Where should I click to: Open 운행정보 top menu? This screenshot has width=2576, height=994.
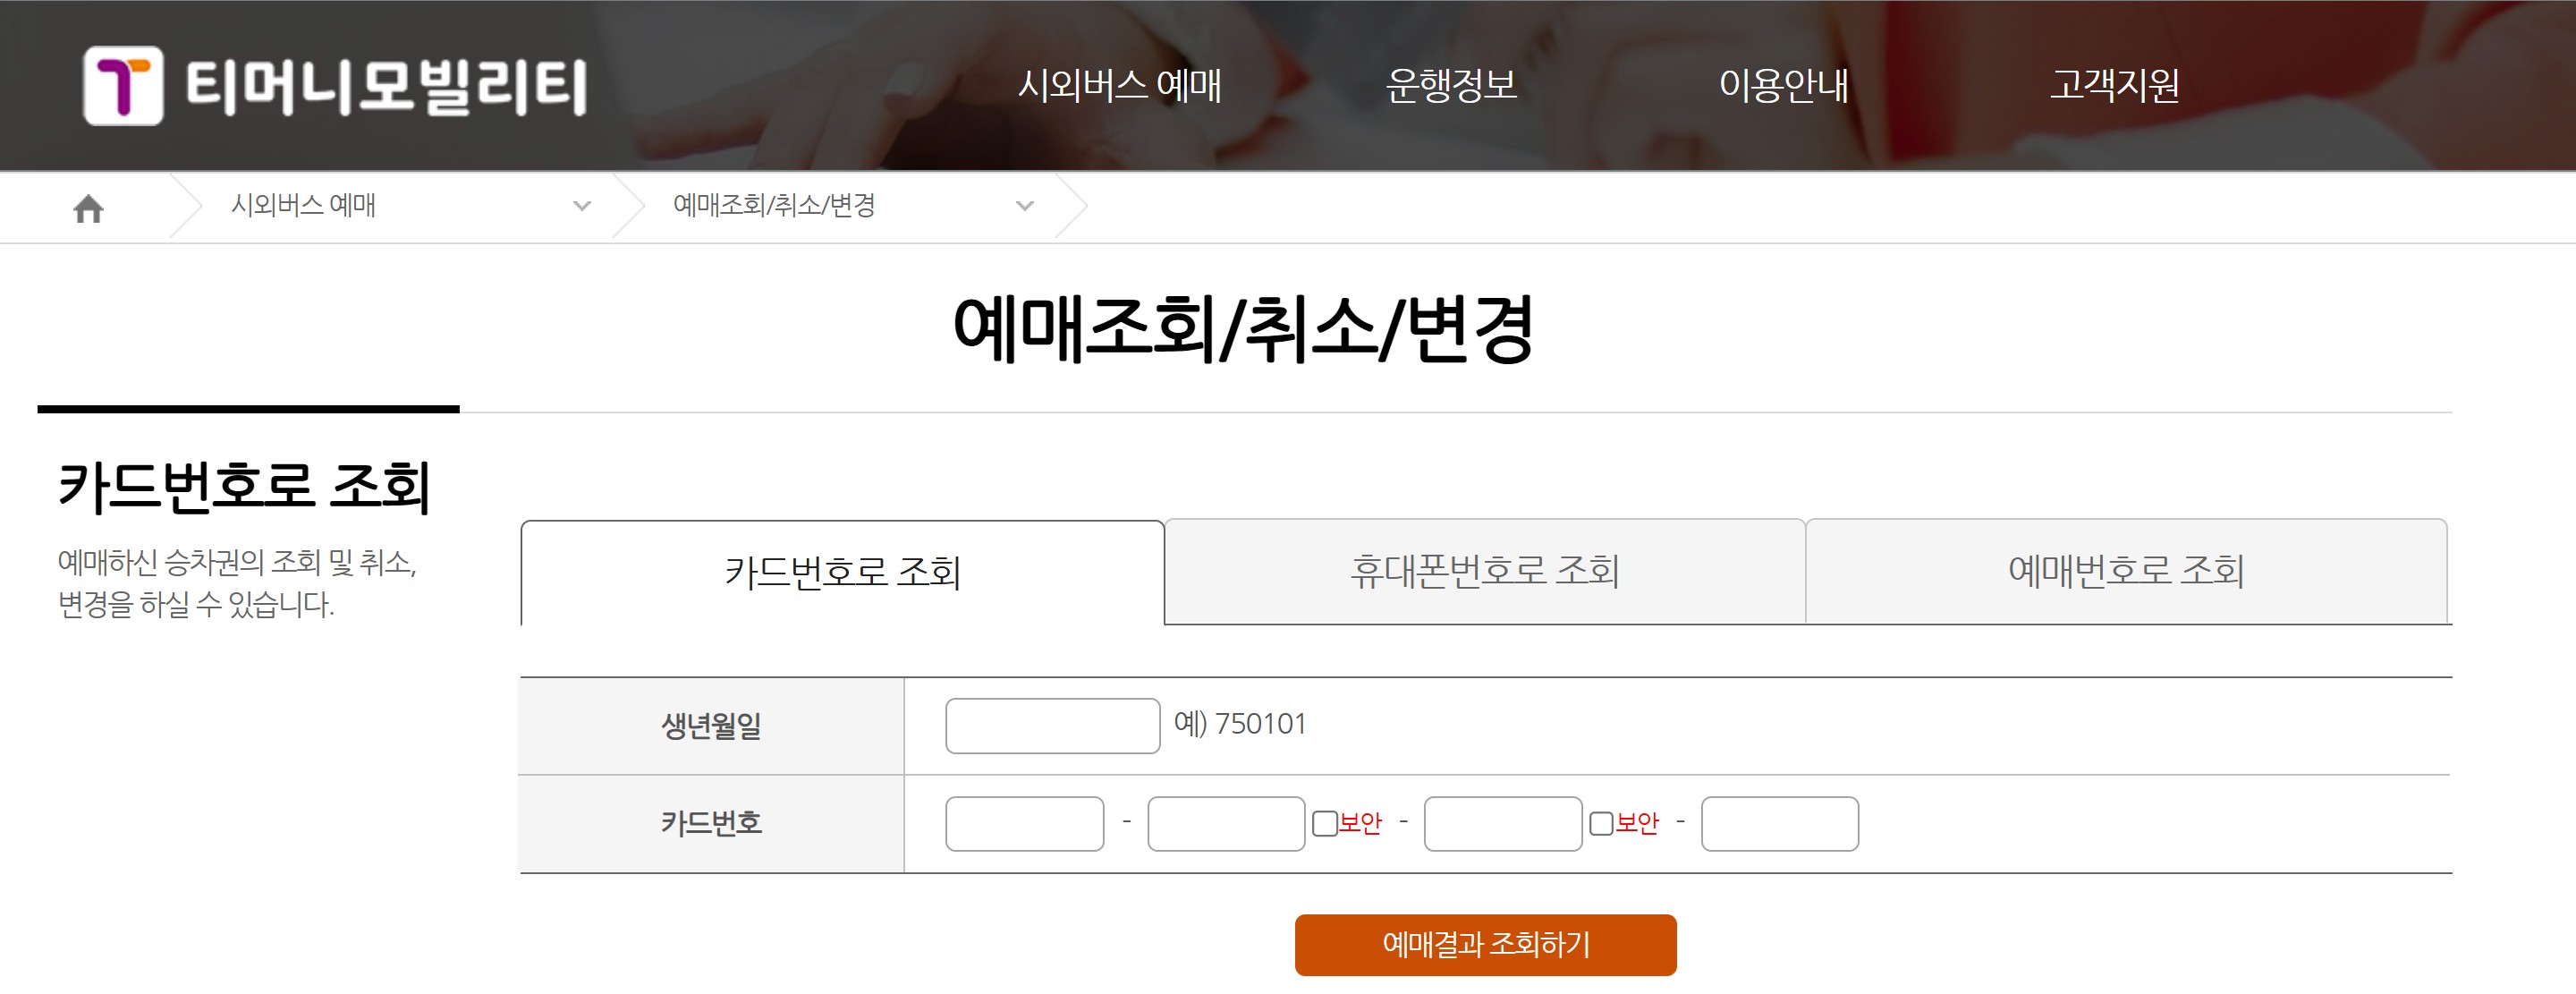click(1451, 85)
